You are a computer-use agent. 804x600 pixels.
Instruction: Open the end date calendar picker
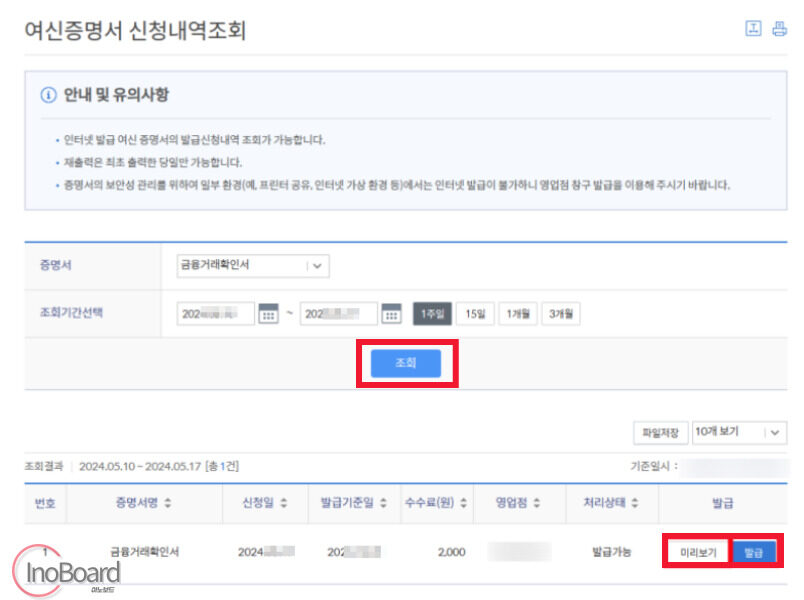(391, 313)
